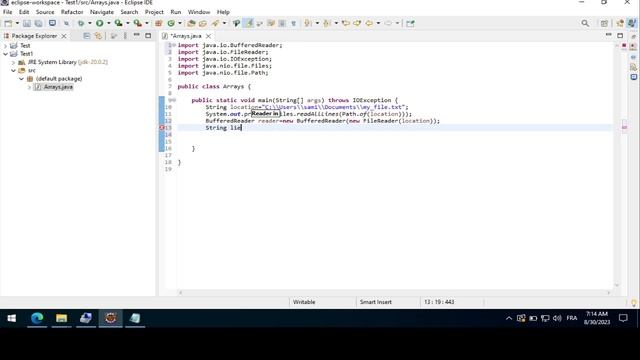This screenshot has width=640, height=360.
Task: Click the Writable status bar field
Action: (304, 302)
